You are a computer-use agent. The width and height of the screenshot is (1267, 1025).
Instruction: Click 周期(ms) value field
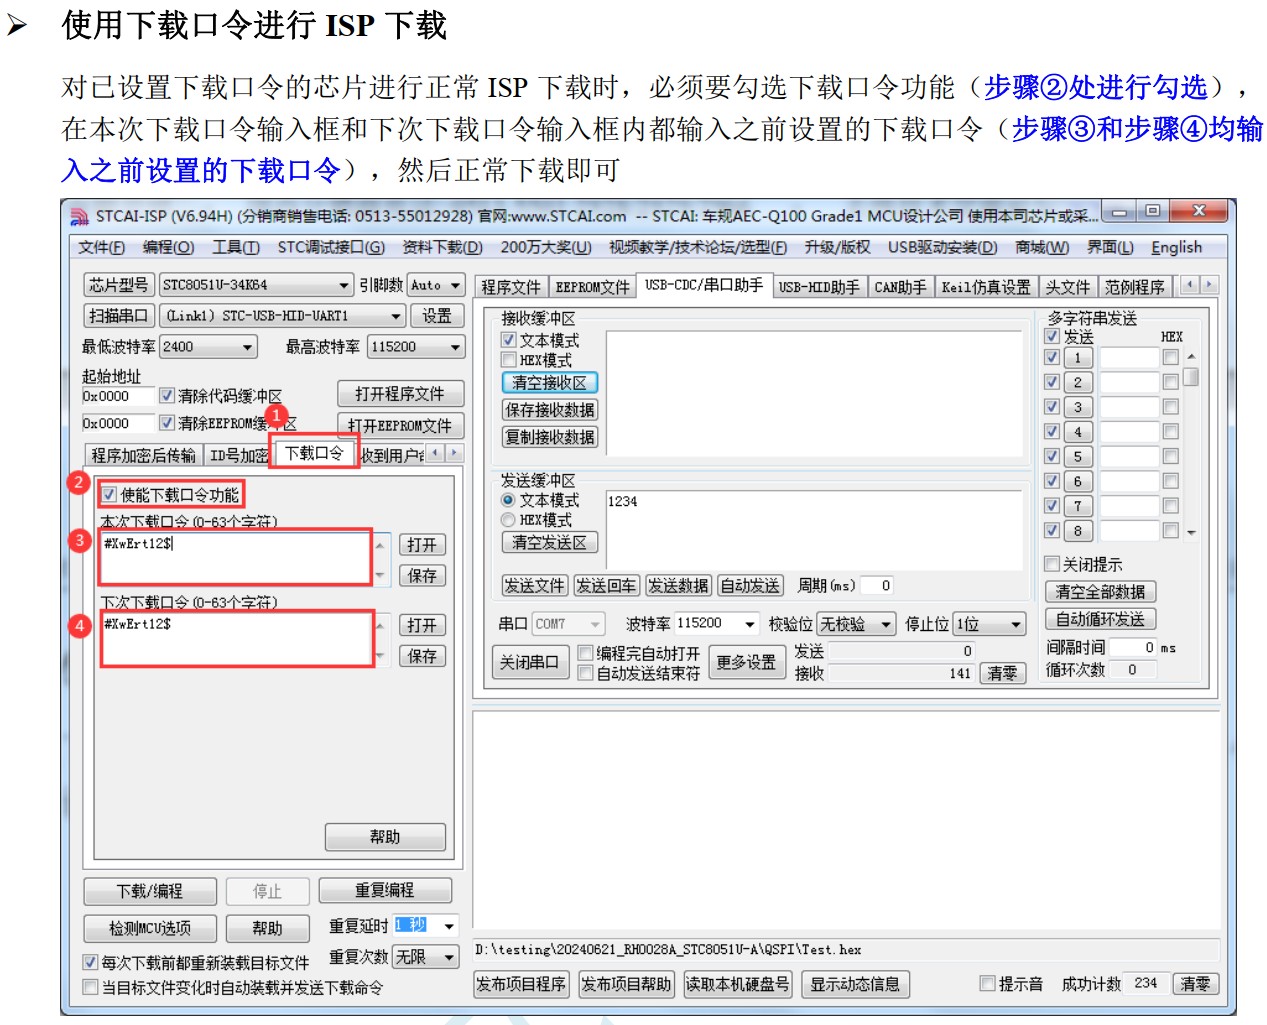[x=877, y=586]
